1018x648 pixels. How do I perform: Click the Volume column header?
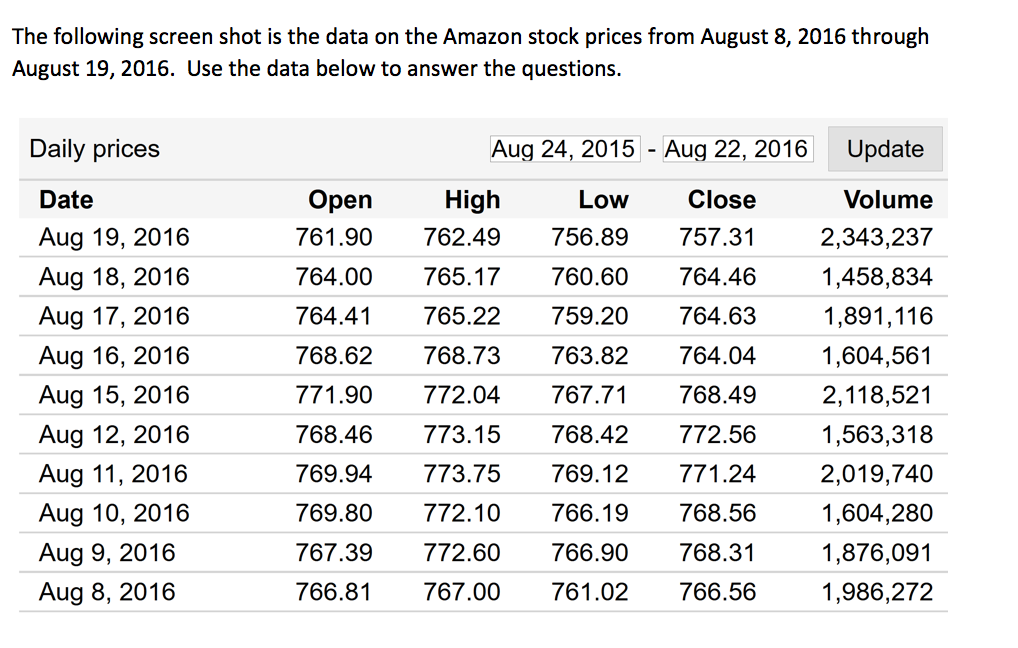888,199
